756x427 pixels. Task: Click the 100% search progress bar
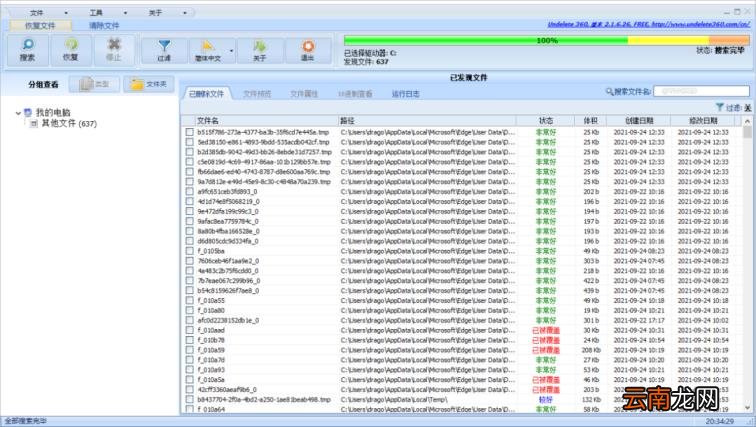click(x=547, y=40)
